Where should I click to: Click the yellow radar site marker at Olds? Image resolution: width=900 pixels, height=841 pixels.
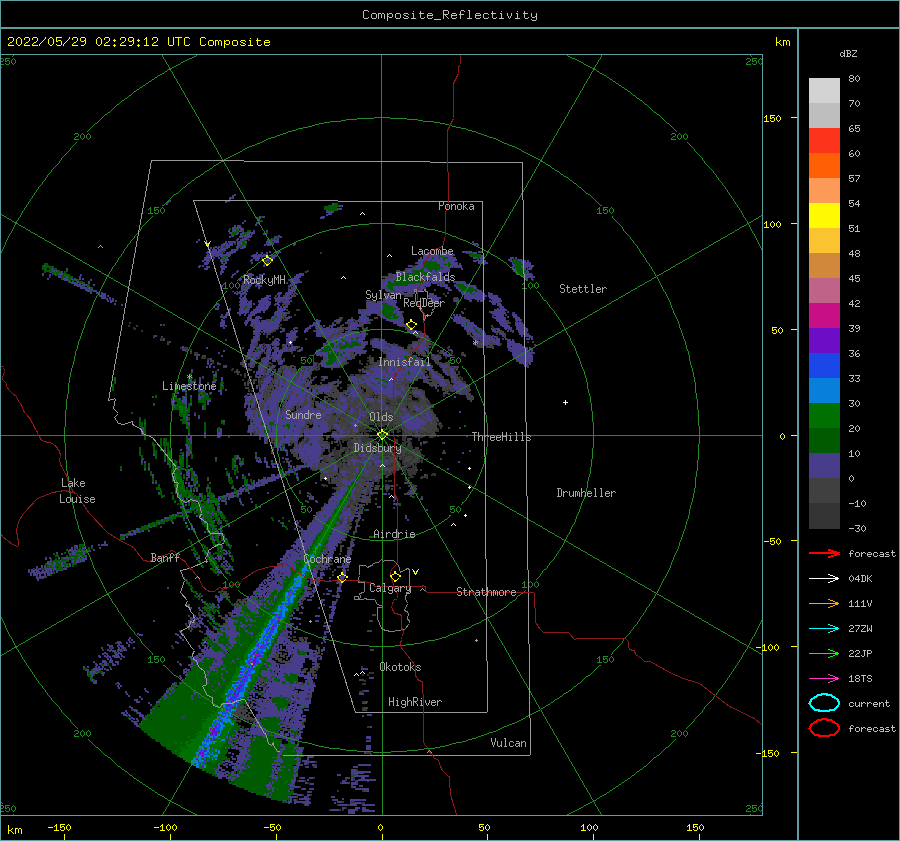382,435
